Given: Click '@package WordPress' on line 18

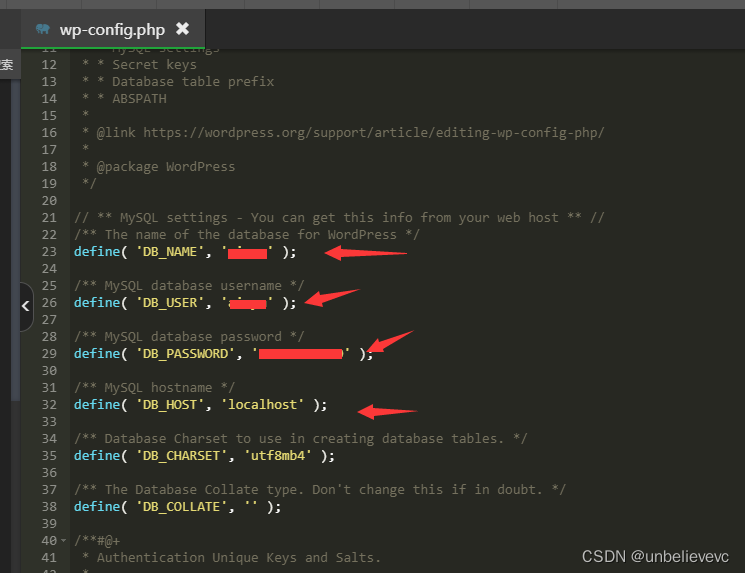Looking at the screenshot, I should pos(165,166).
